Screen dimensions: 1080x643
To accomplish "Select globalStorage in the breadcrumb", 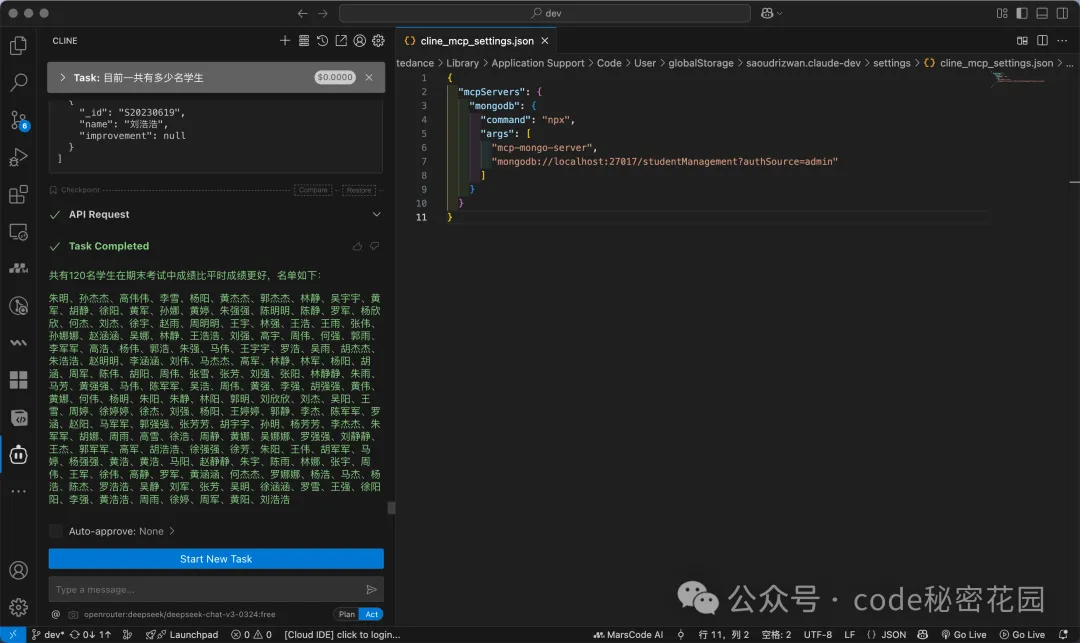I will (x=700, y=63).
